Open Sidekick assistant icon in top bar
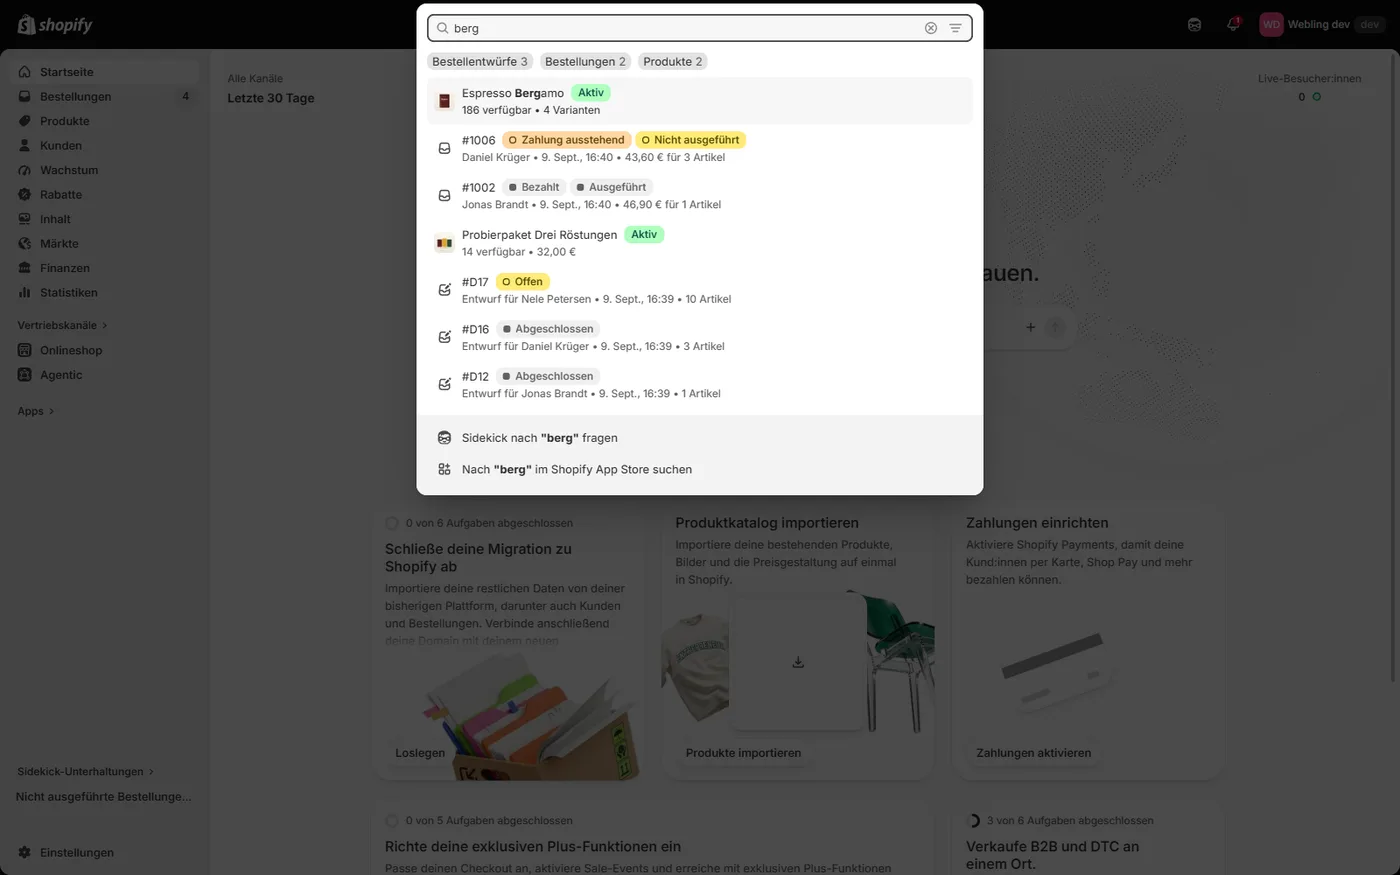 pos(1194,25)
